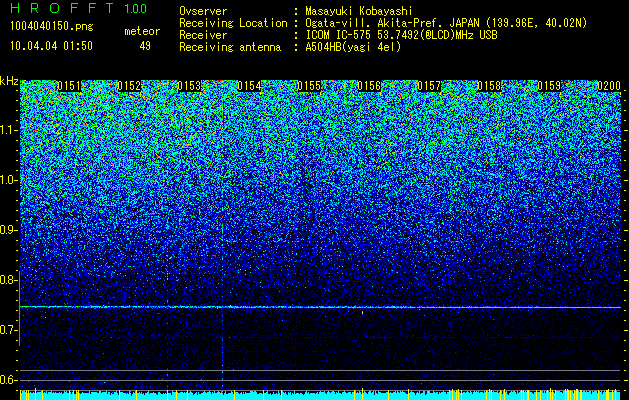629x400 pixels.
Task: Click the 1.0 frequency axis label
Action: (x=9, y=180)
